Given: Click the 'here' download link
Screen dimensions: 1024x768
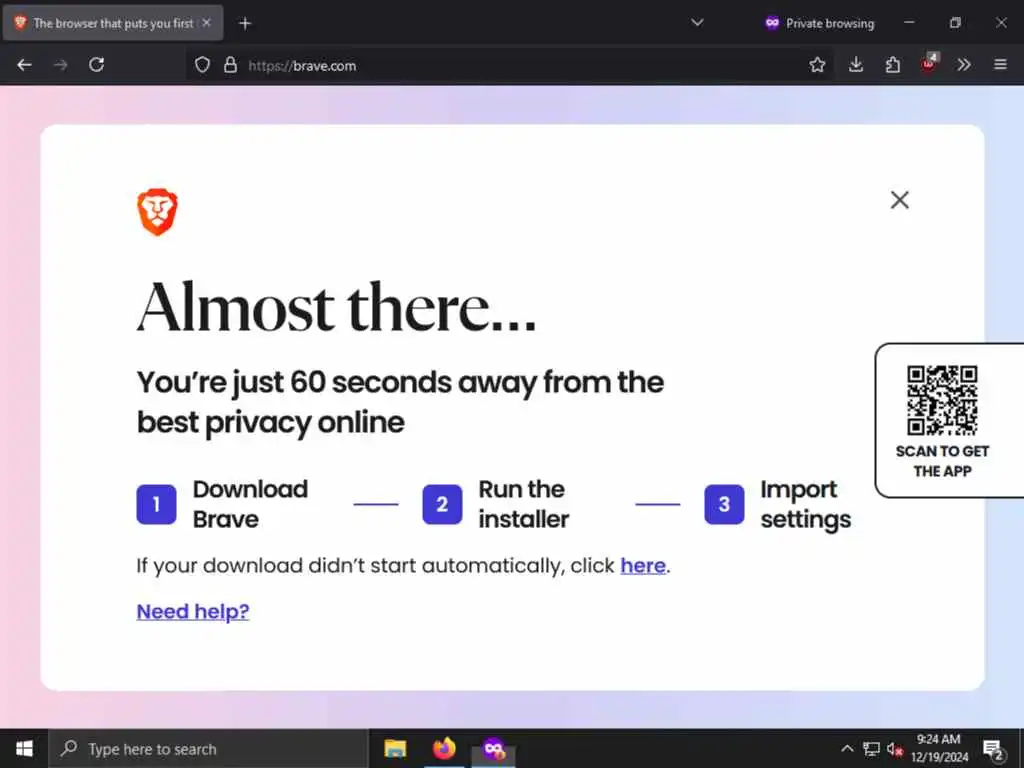Looking at the screenshot, I should [x=643, y=566].
